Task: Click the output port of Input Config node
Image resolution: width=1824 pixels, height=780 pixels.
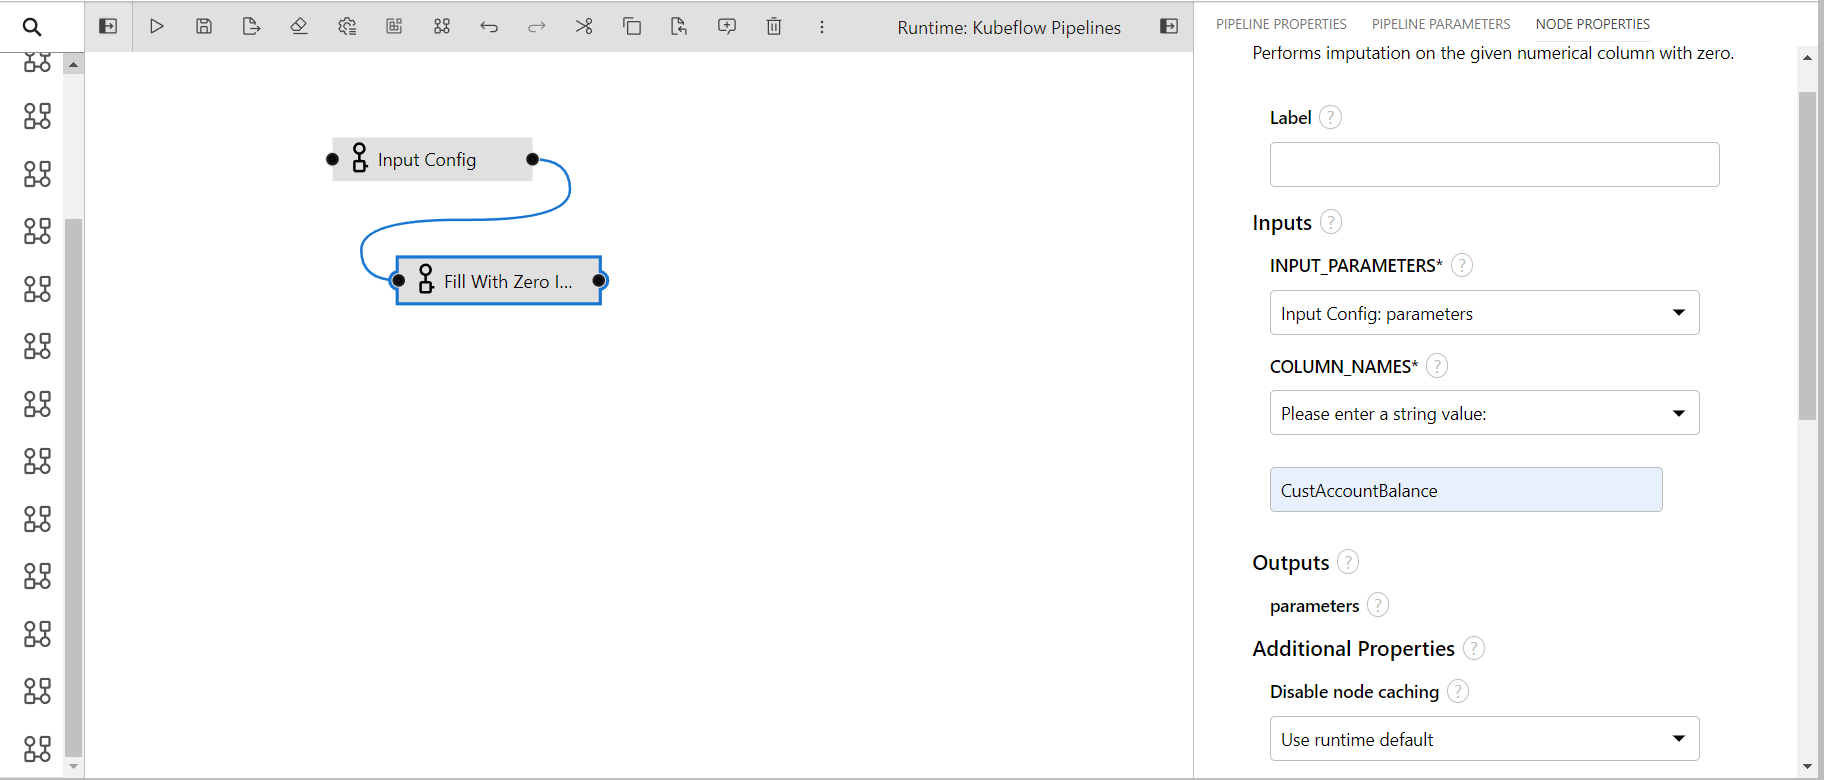Action: 532,159
